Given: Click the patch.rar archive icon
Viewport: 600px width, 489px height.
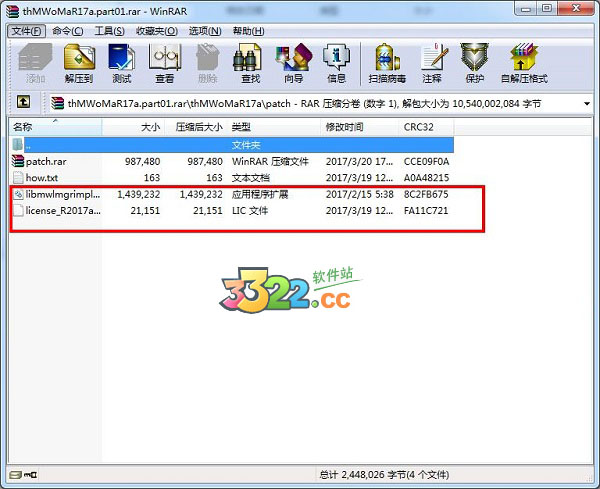Looking at the screenshot, I should click(18, 161).
